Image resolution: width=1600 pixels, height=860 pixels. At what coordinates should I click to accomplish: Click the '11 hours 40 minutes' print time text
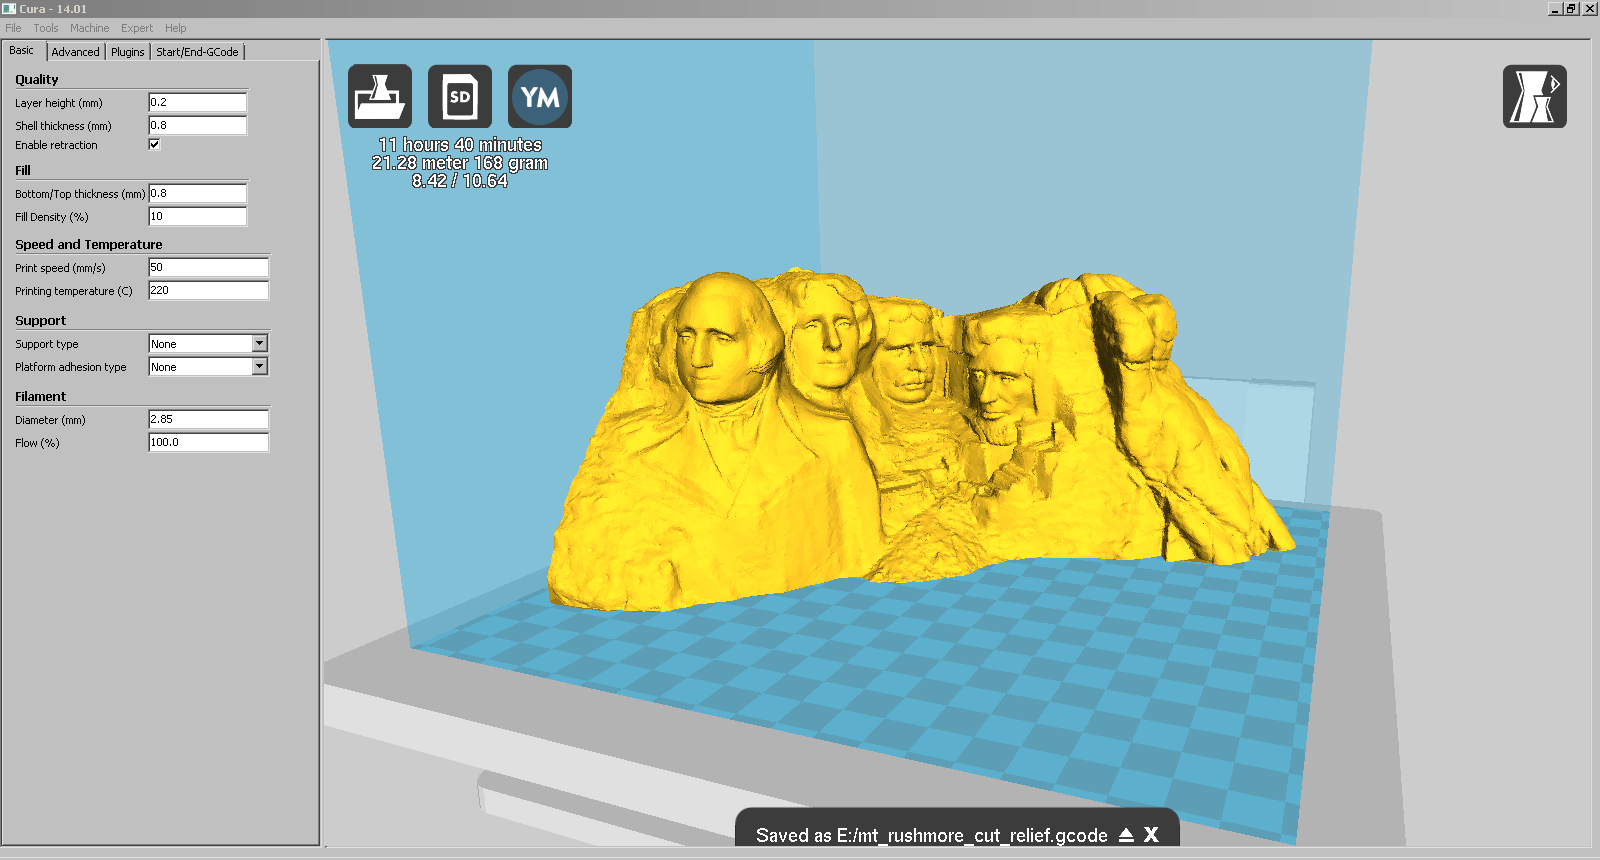460,145
